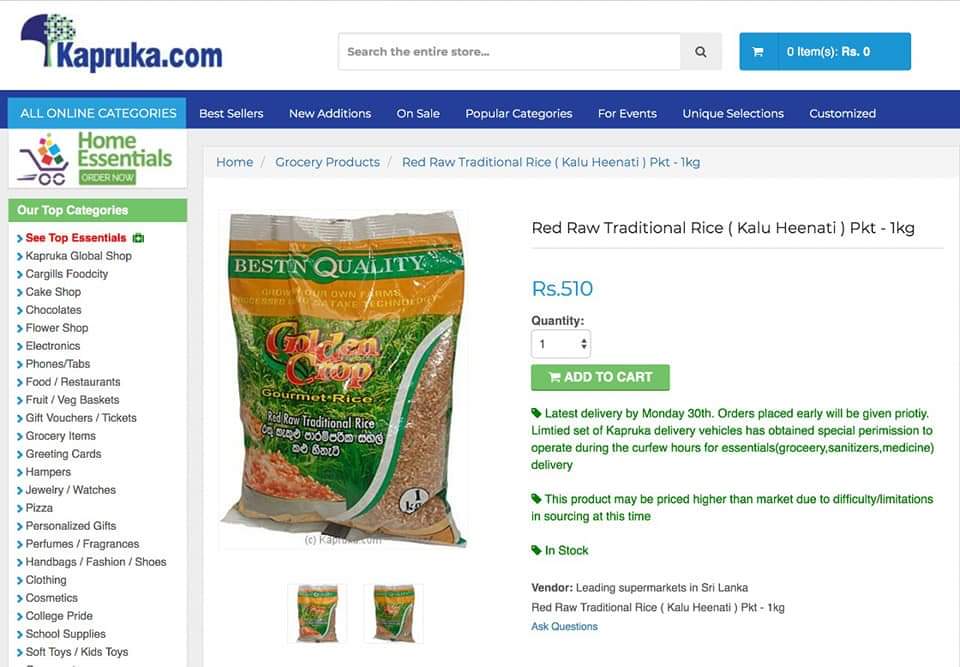Expand ALL ONLINE CATEGORIES menu
Image resolution: width=960 pixels, height=667 pixels.
(x=97, y=113)
